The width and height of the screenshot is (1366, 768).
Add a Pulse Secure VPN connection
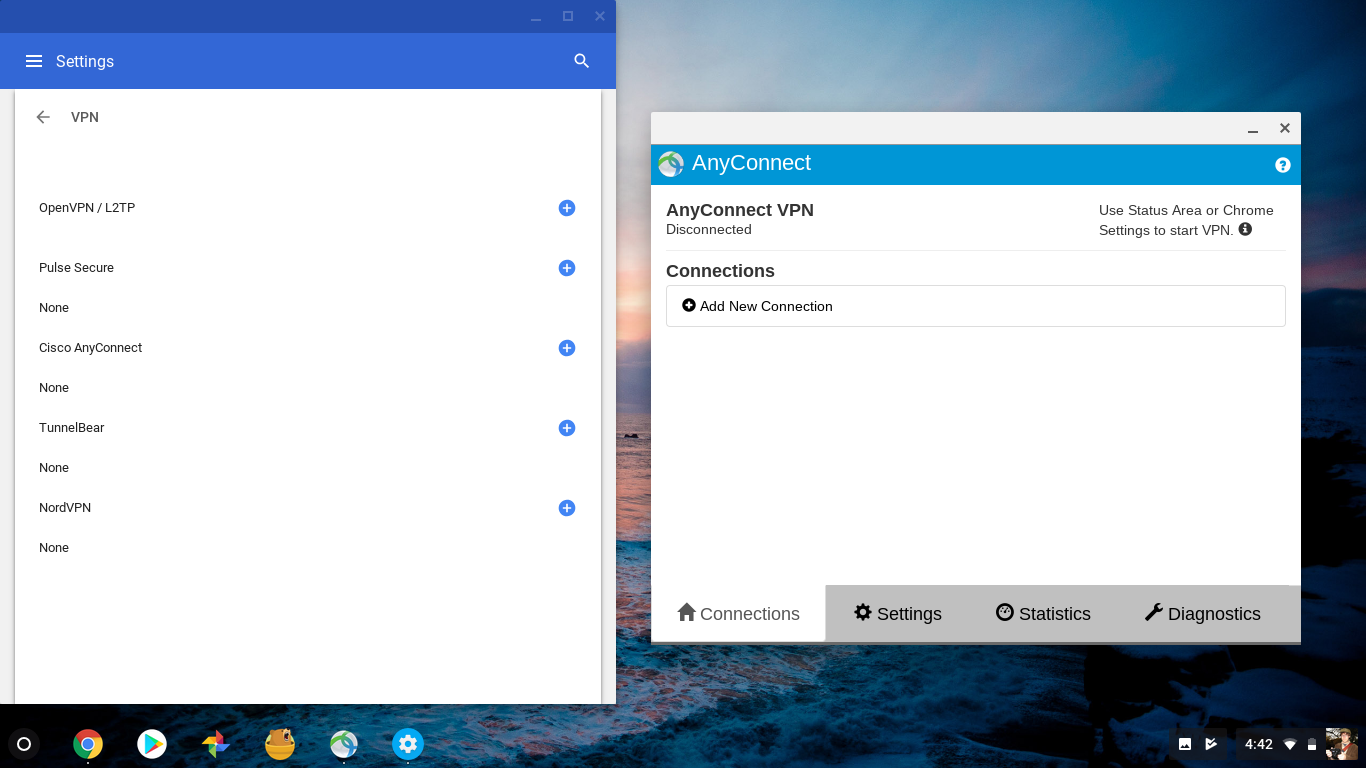click(567, 268)
